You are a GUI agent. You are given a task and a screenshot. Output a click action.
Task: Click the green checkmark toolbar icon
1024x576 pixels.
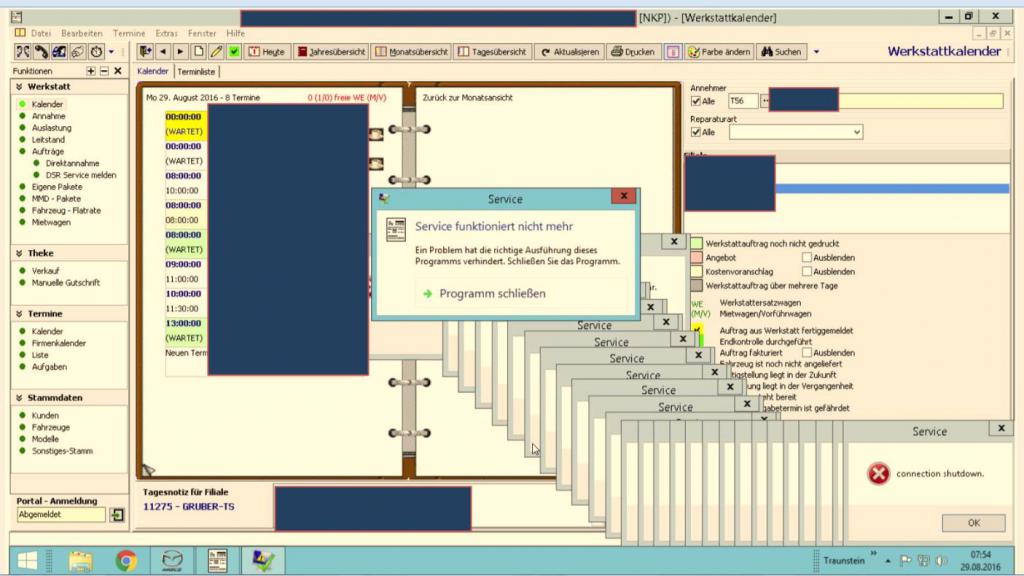pos(234,52)
